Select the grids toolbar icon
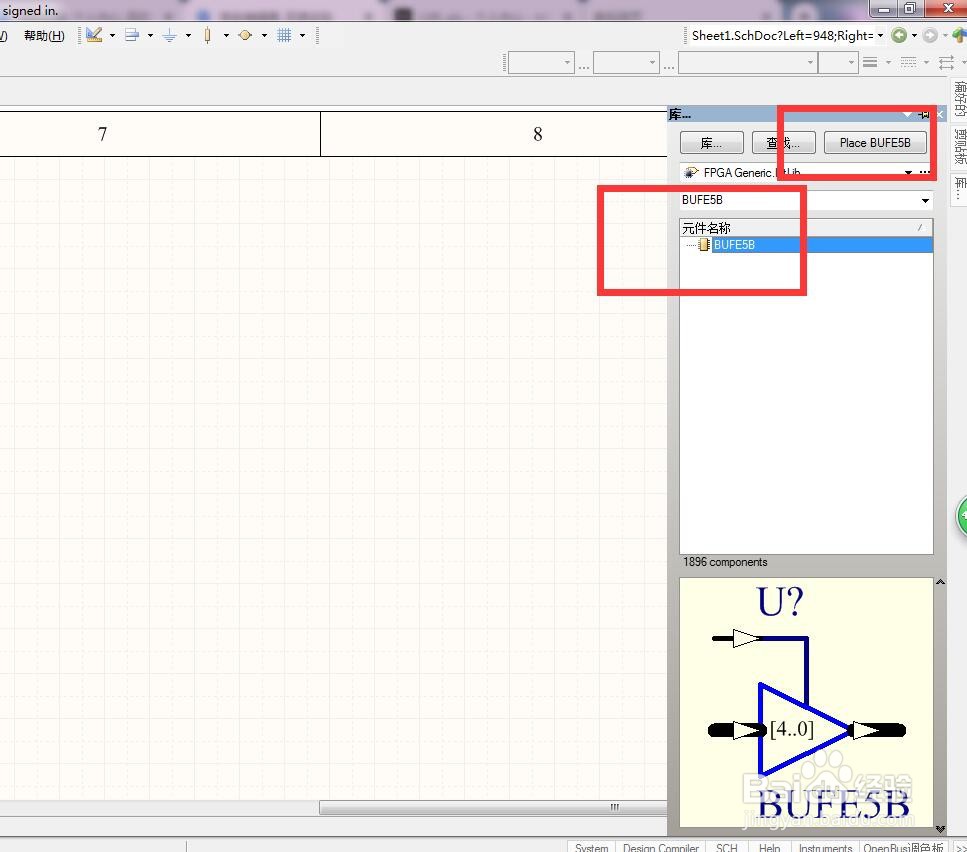Viewport: 967px width, 852px height. tap(284, 35)
